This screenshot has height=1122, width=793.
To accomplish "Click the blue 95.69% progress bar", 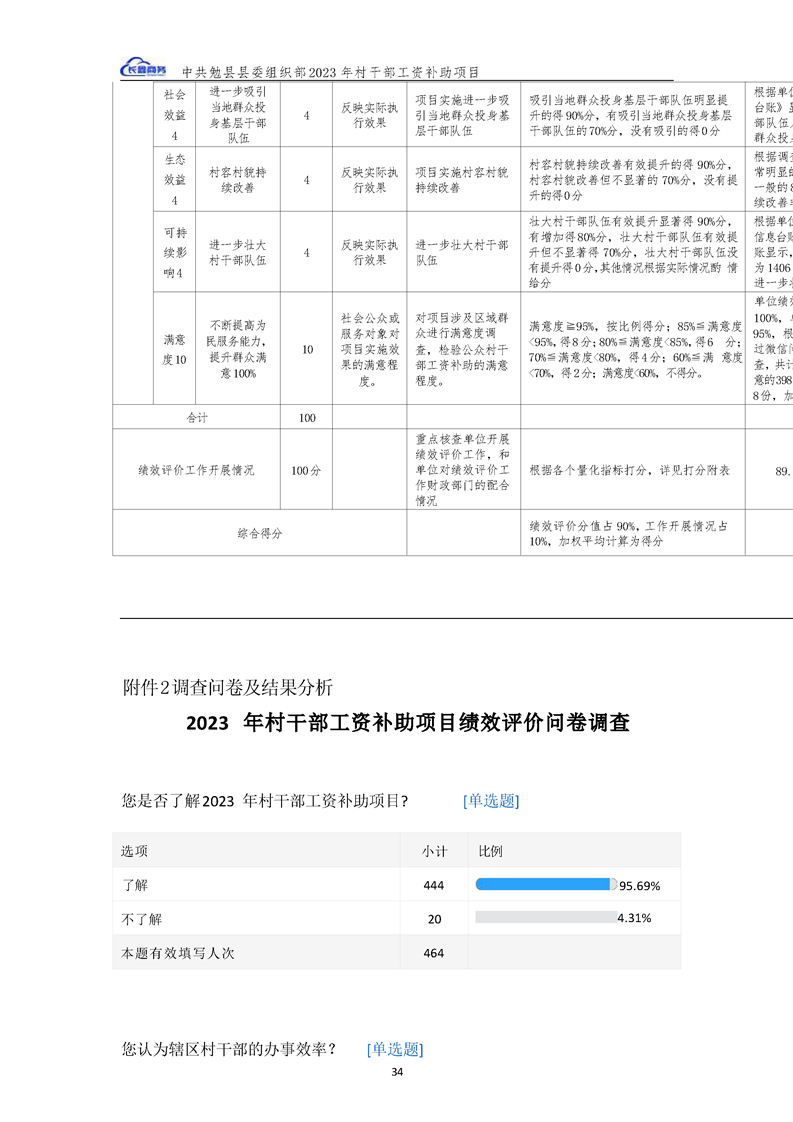I will [545, 884].
